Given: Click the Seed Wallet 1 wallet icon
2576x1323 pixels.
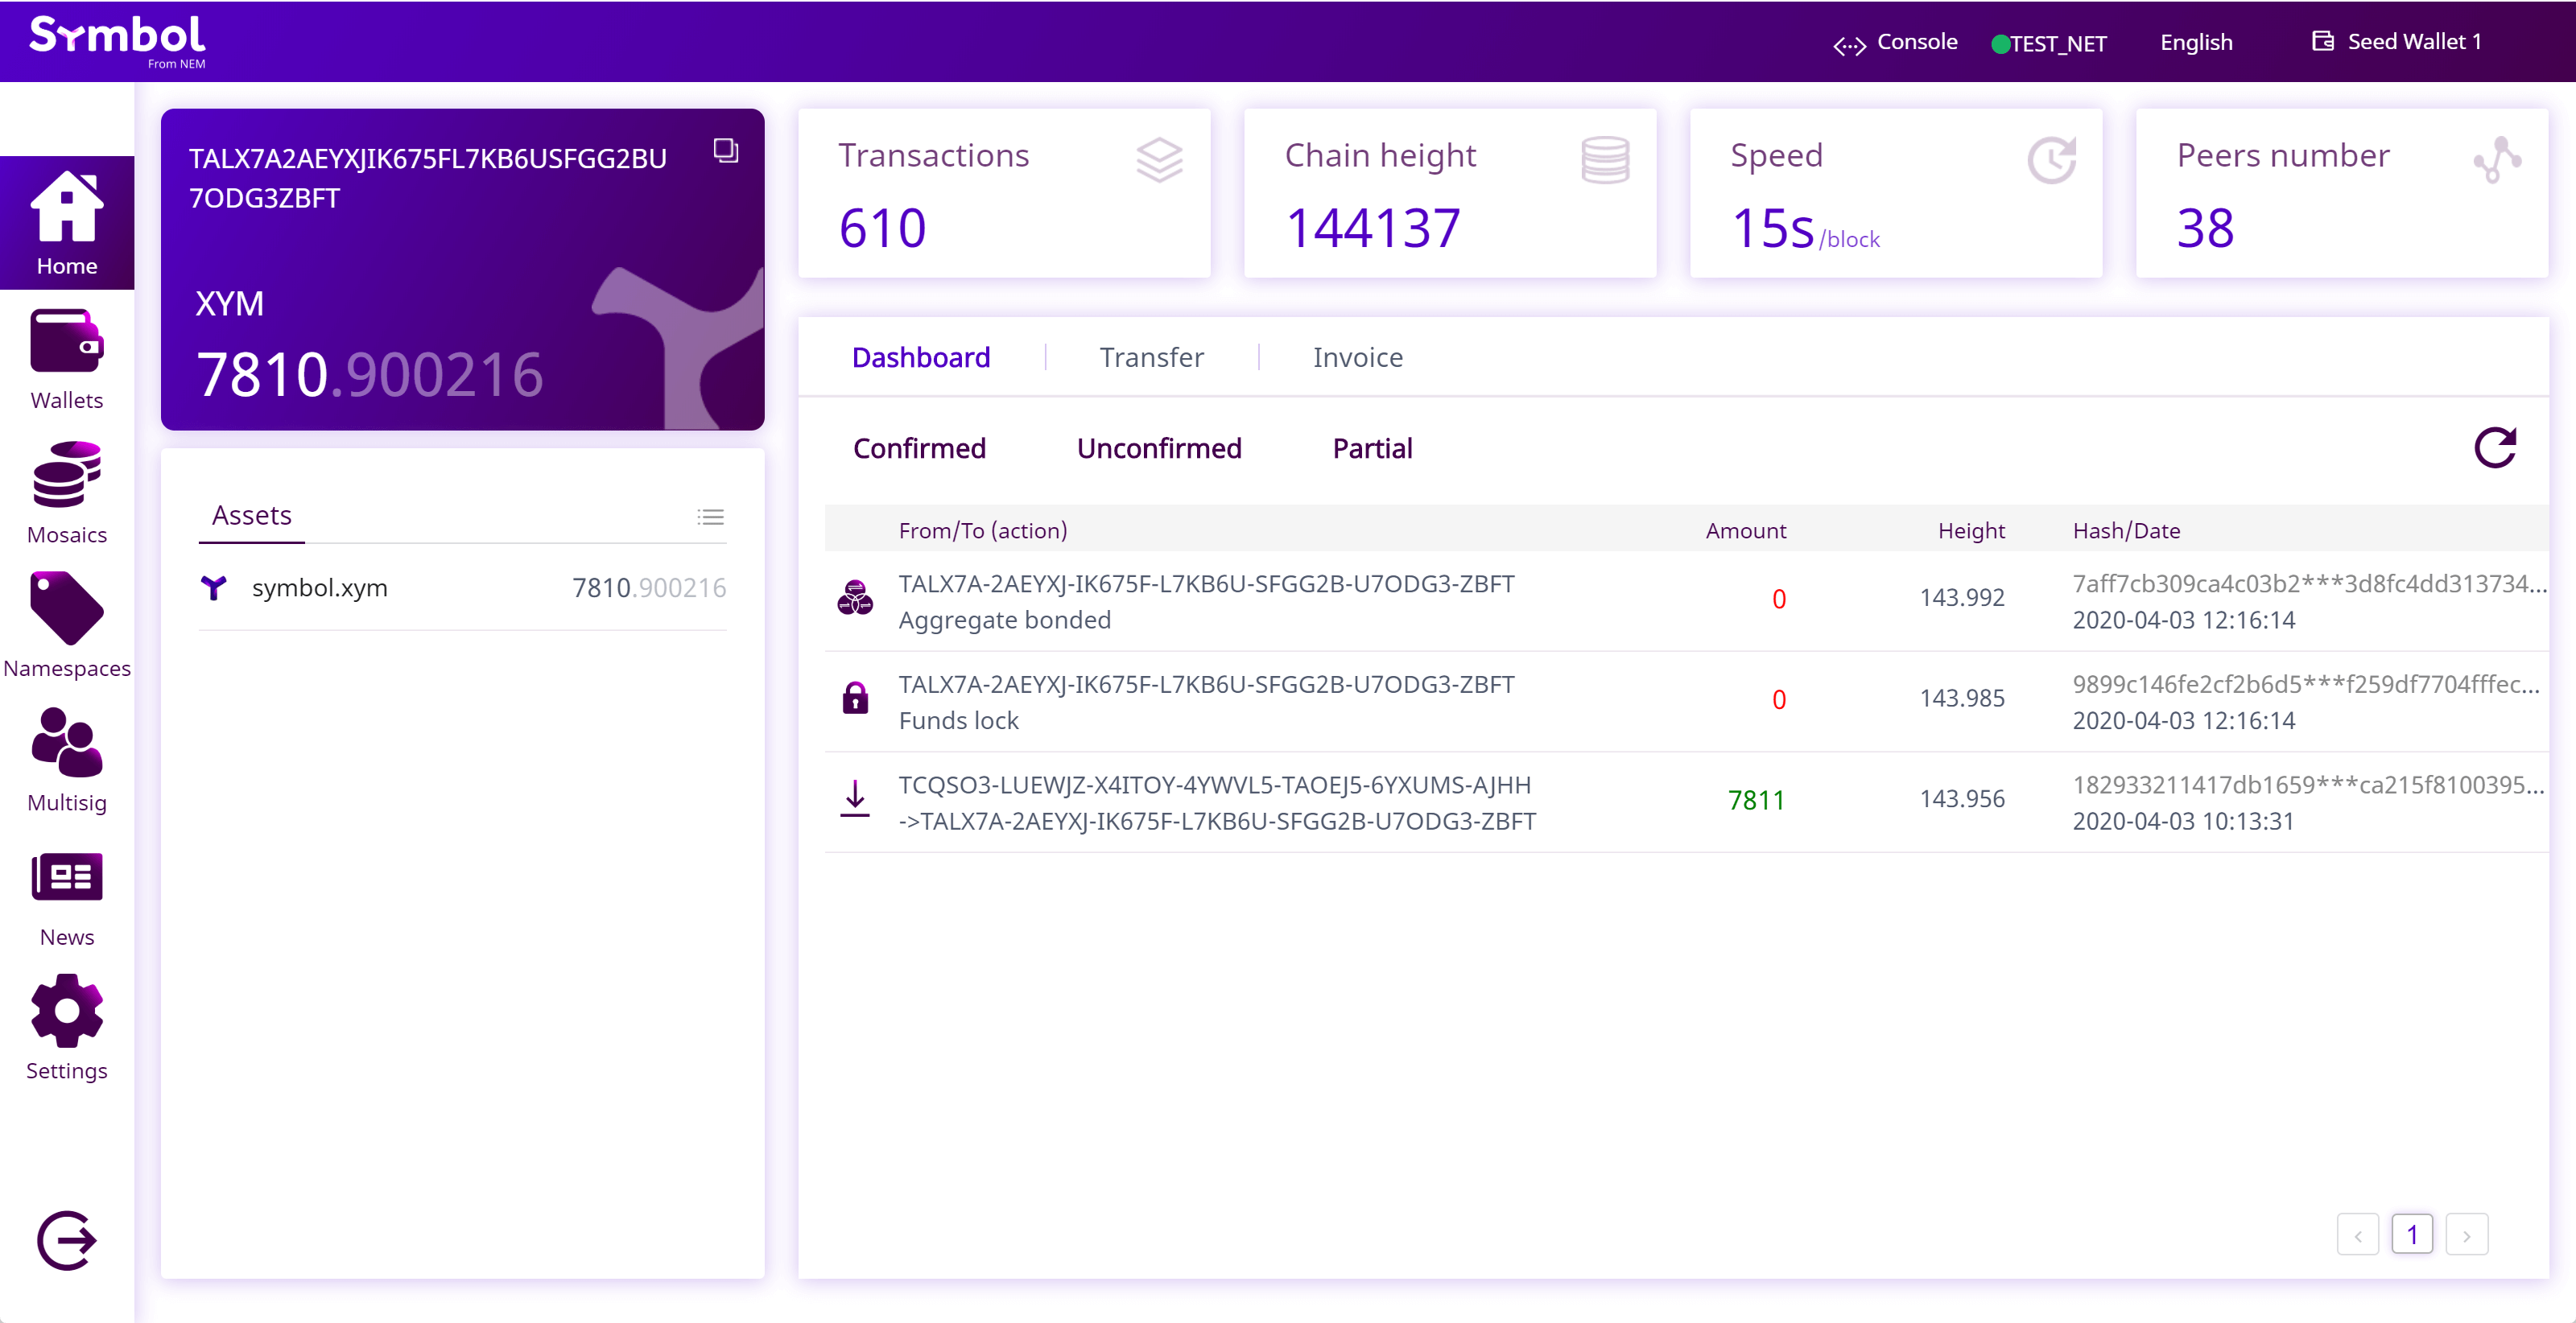Looking at the screenshot, I should click(2322, 41).
